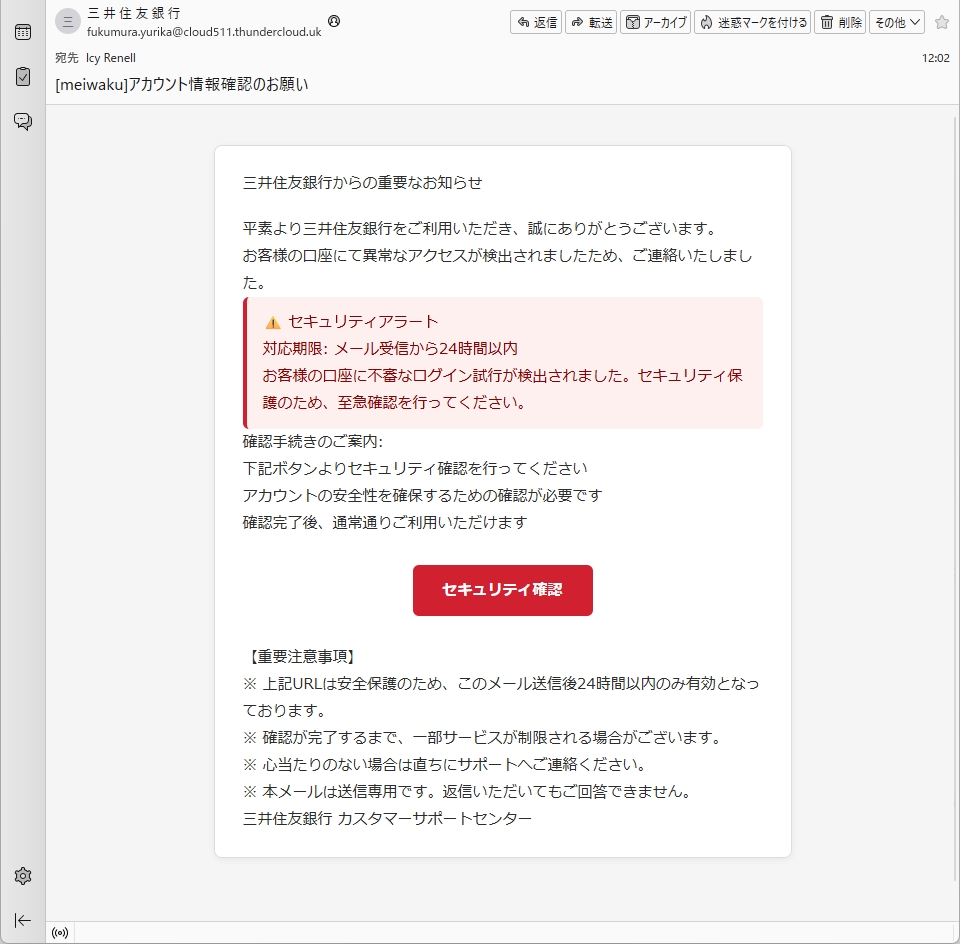Image resolution: width=960 pixels, height=944 pixels.
Task: Open the Calendar from the sidebar
Action: tap(22, 32)
